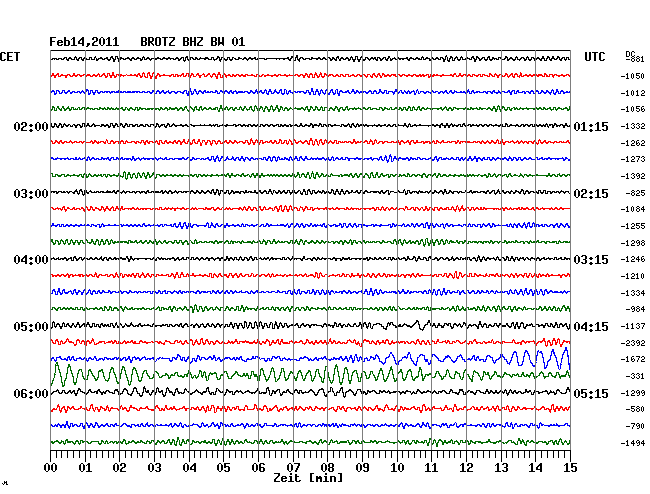Click the Feb14,2011 date text
The height and width of the screenshot is (494, 650).
pyautogui.click(x=84, y=42)
